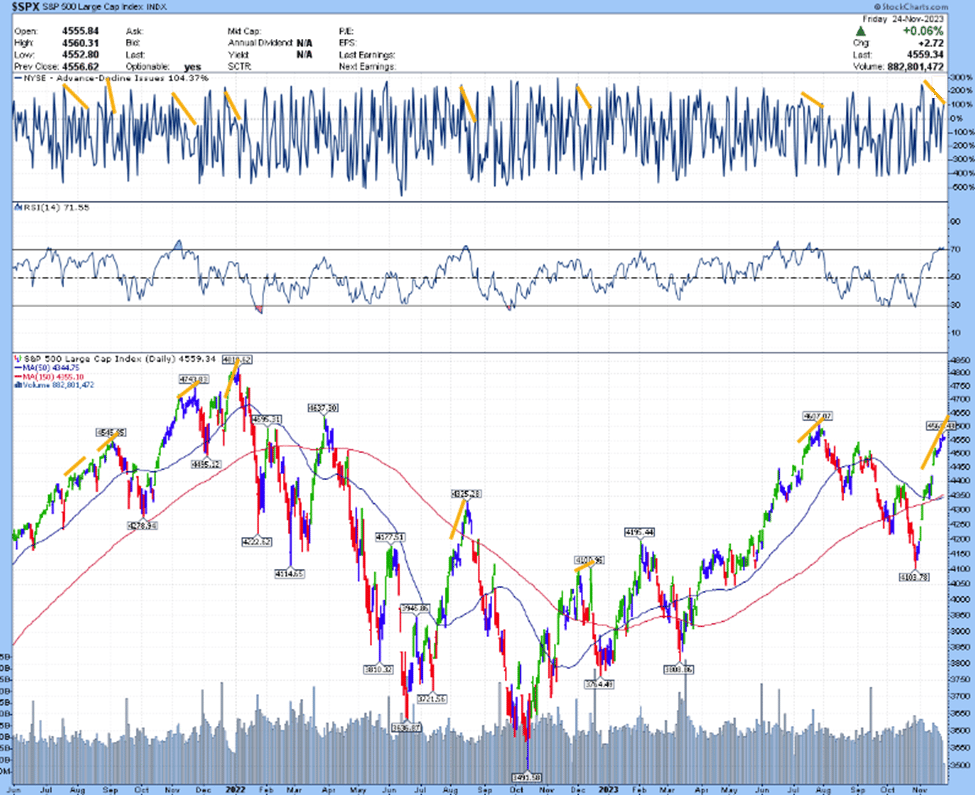Click the 3500 label on price axis

[961, 765]
